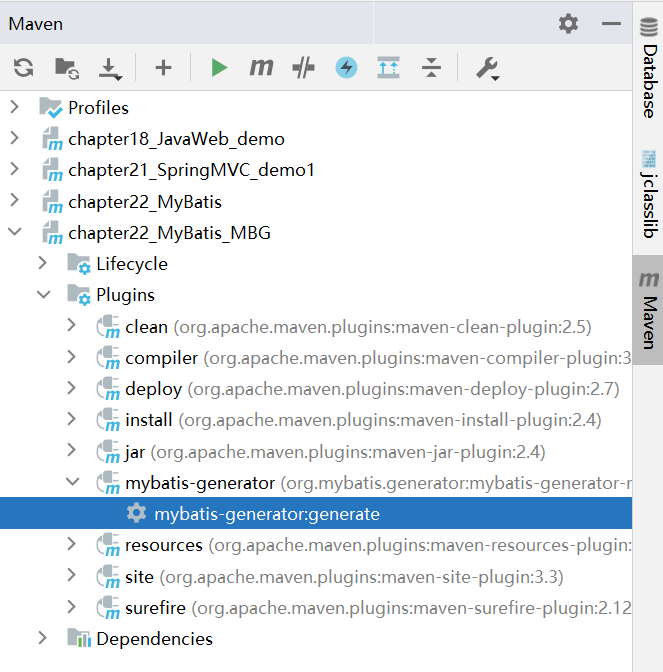663x672 pixels.
Task: Click chapter22_MyBatis_MBG Maven module icon
Action: [x=52, y=233]
